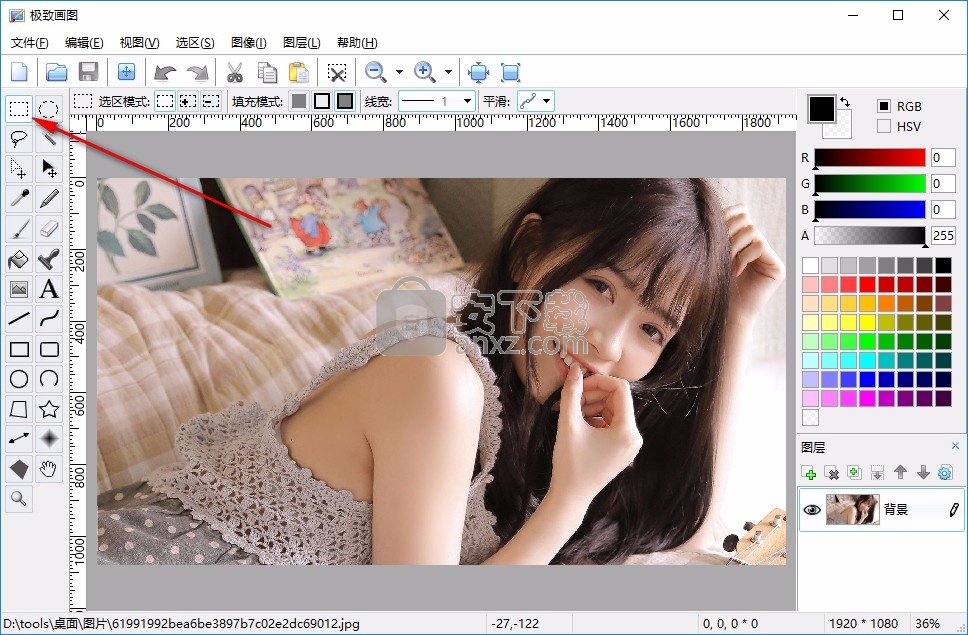This screenshot has height=635, width=968.
Task: Click the black foreground color swatch
Action: [x=822, y=109]
